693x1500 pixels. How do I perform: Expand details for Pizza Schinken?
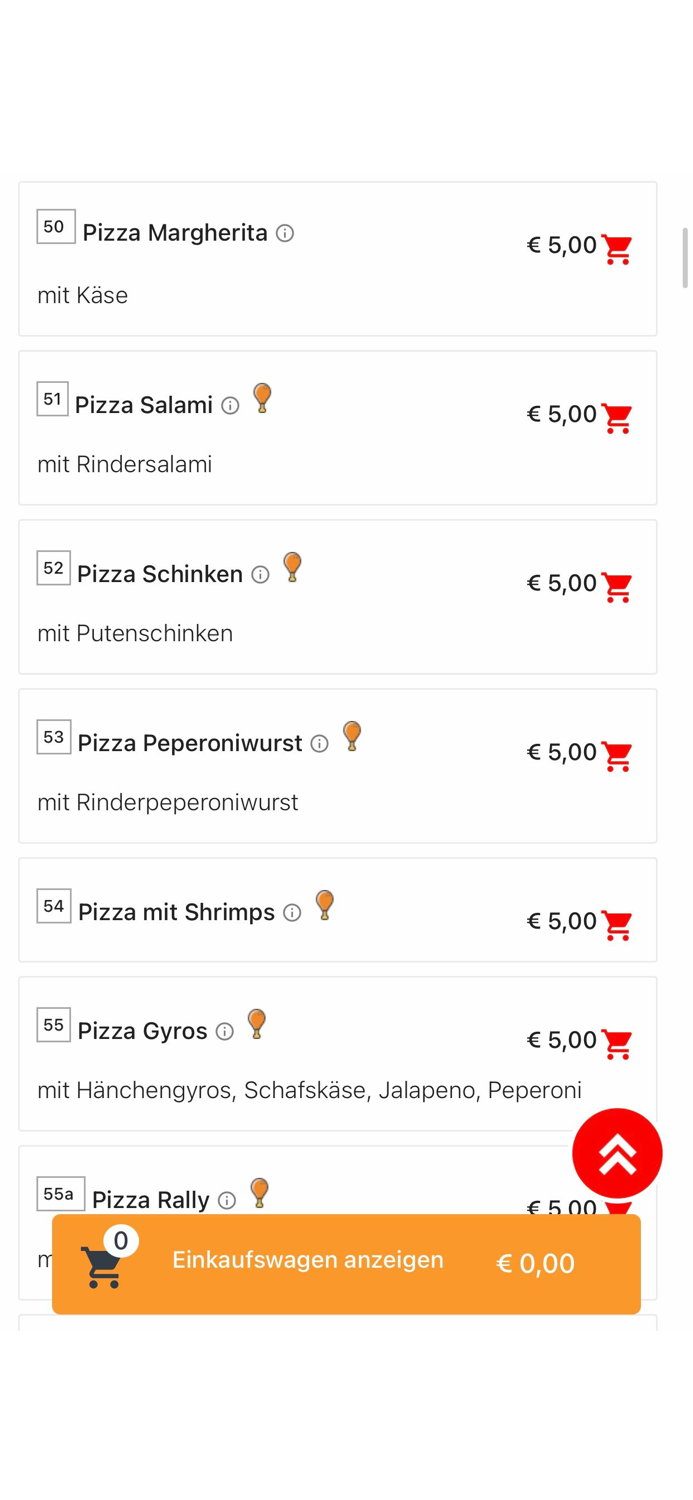[x=259, y=575]
